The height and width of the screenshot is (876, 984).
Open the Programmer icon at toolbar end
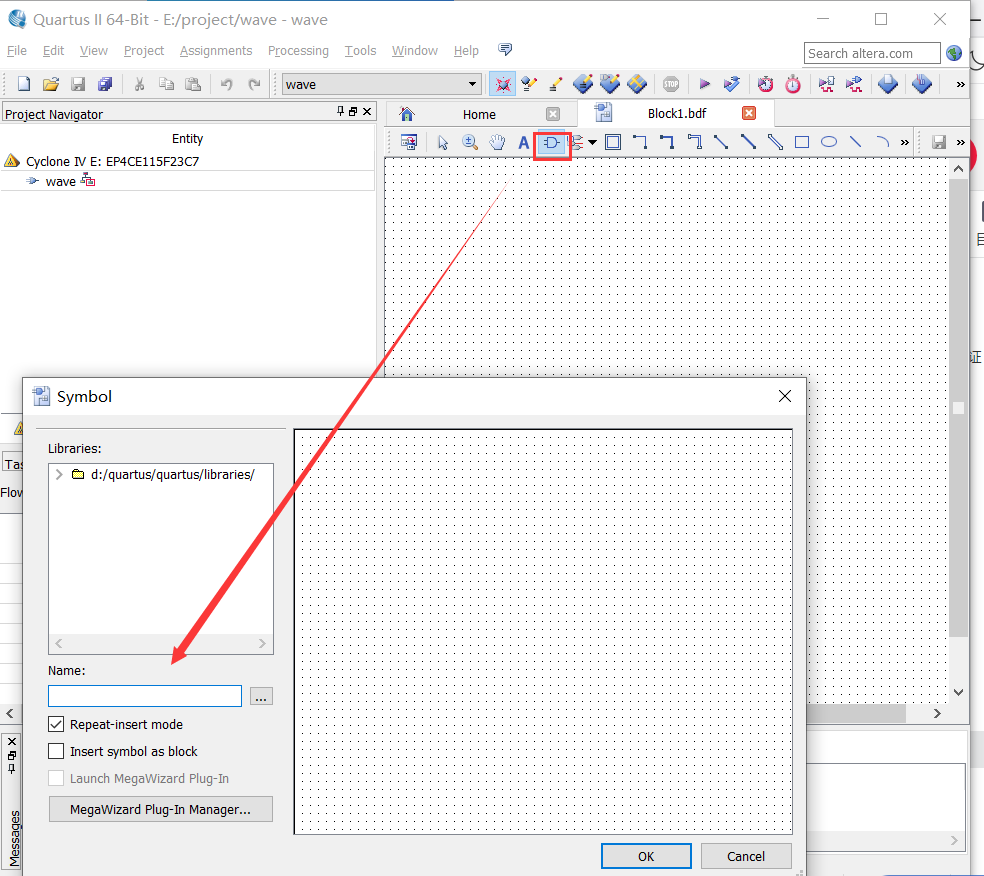922,84
